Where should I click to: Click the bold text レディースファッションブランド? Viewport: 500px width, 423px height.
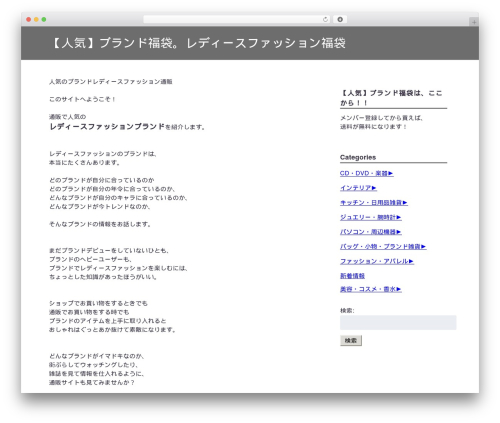pyautogui.click(x=107, y=127)
